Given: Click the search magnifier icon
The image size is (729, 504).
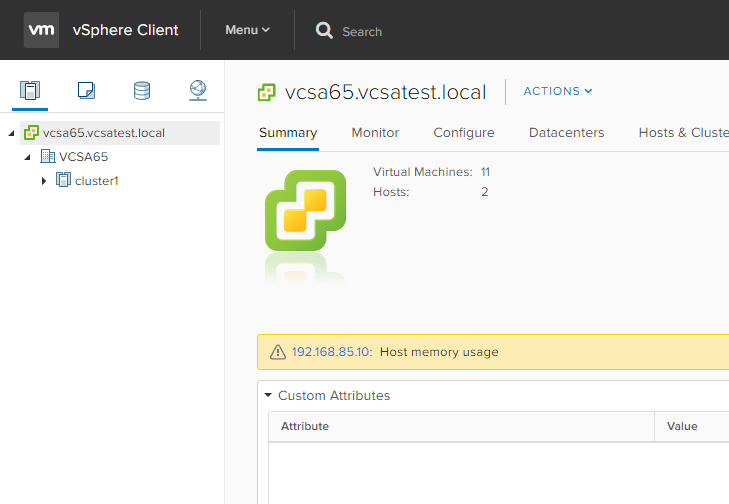Looking at the screenshot, I should click(324, 31).
